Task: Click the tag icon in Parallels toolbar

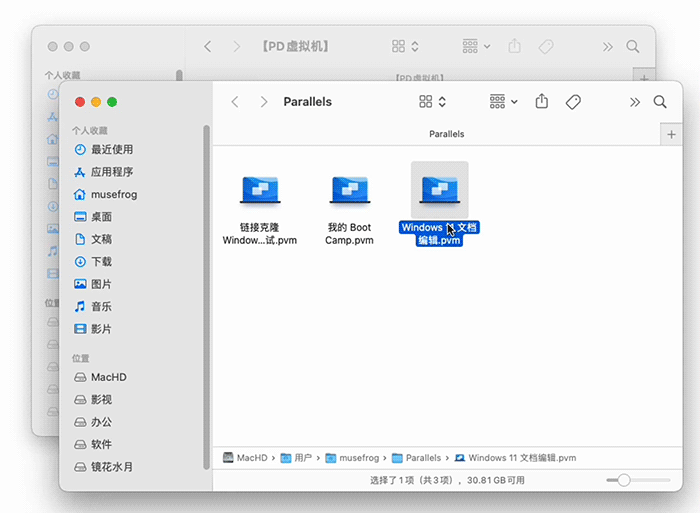Action: pos(573,102)
